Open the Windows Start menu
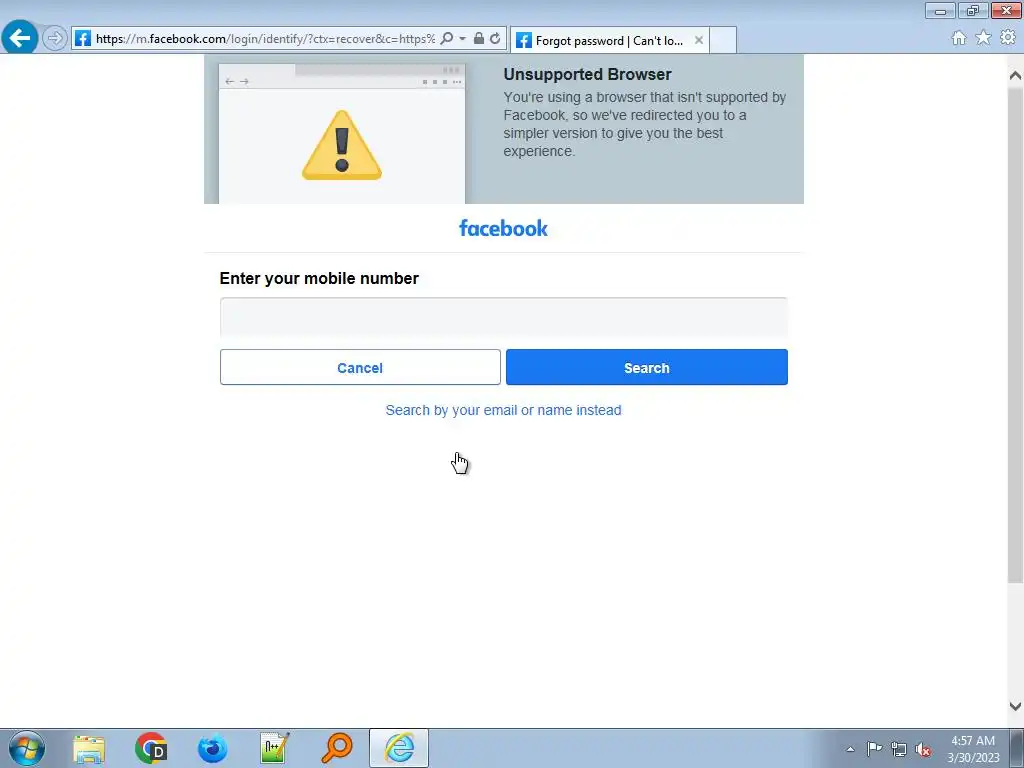Viewport: 1024px width, 768px height. pyautogui.click(x=27, y=748)
